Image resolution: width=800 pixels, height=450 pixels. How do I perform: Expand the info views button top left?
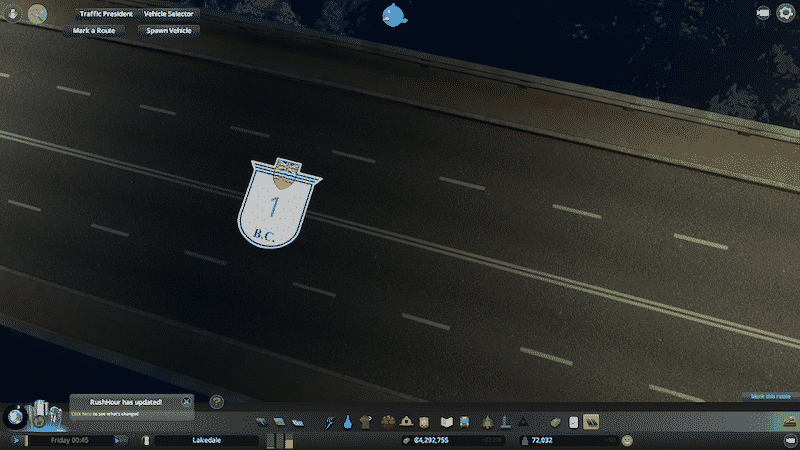pos(38,15)
